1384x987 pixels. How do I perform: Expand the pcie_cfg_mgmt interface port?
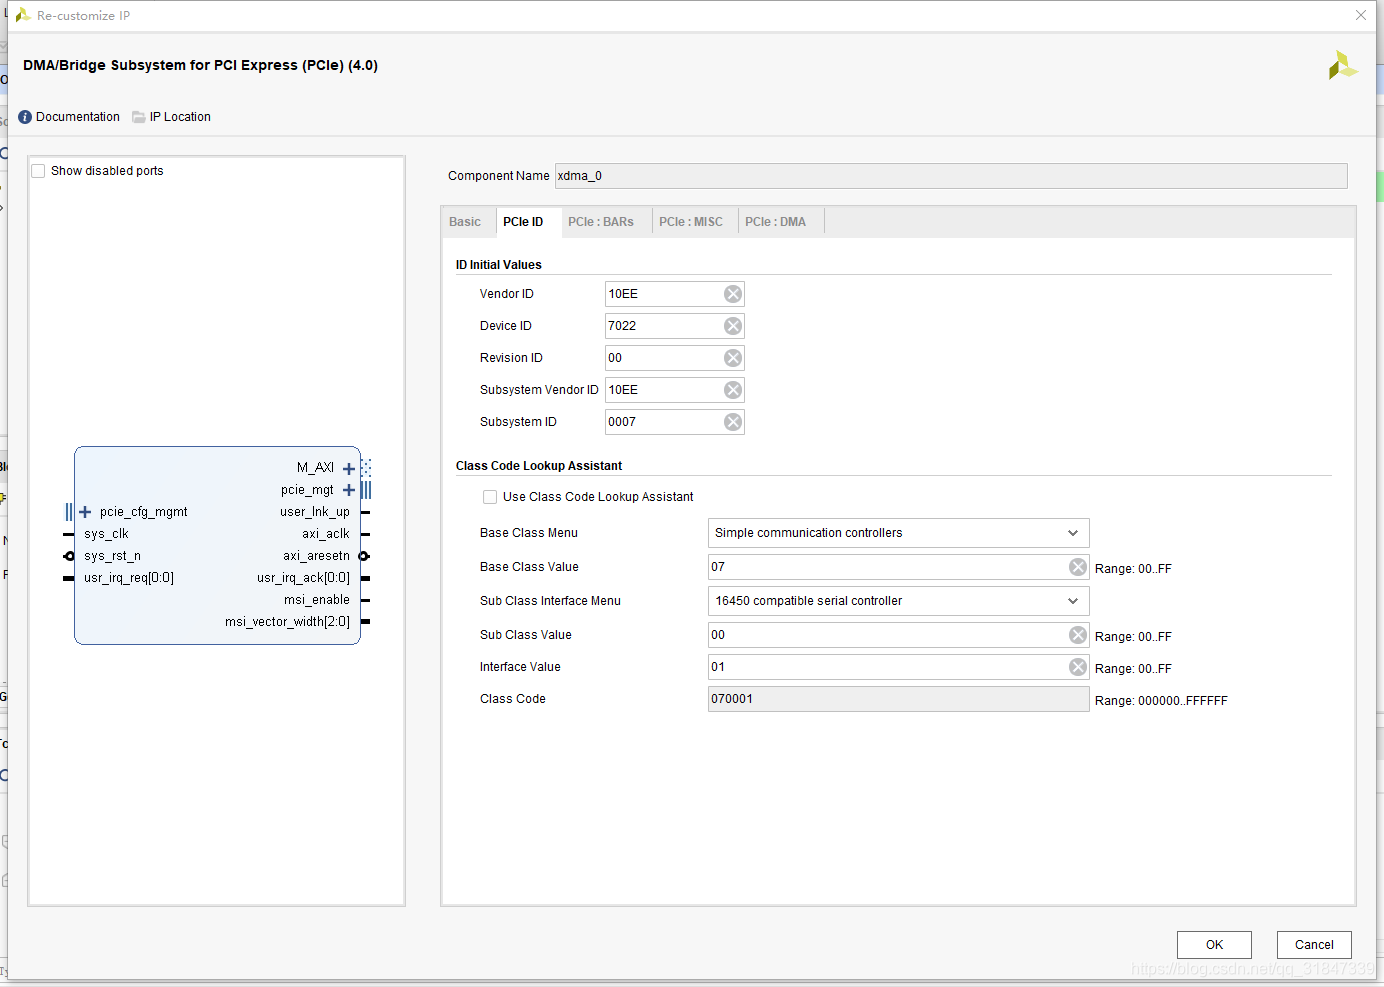(85, 512)
